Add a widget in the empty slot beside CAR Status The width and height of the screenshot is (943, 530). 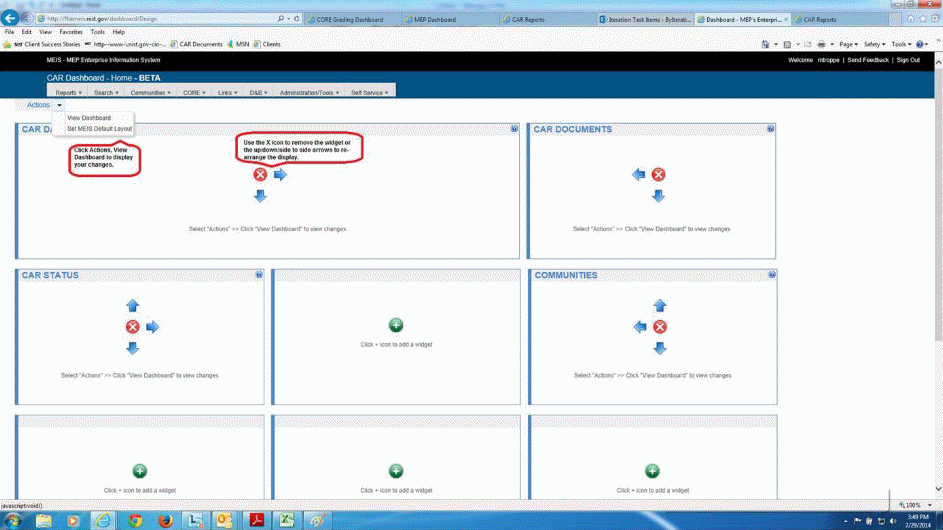[x=396, y=325]
